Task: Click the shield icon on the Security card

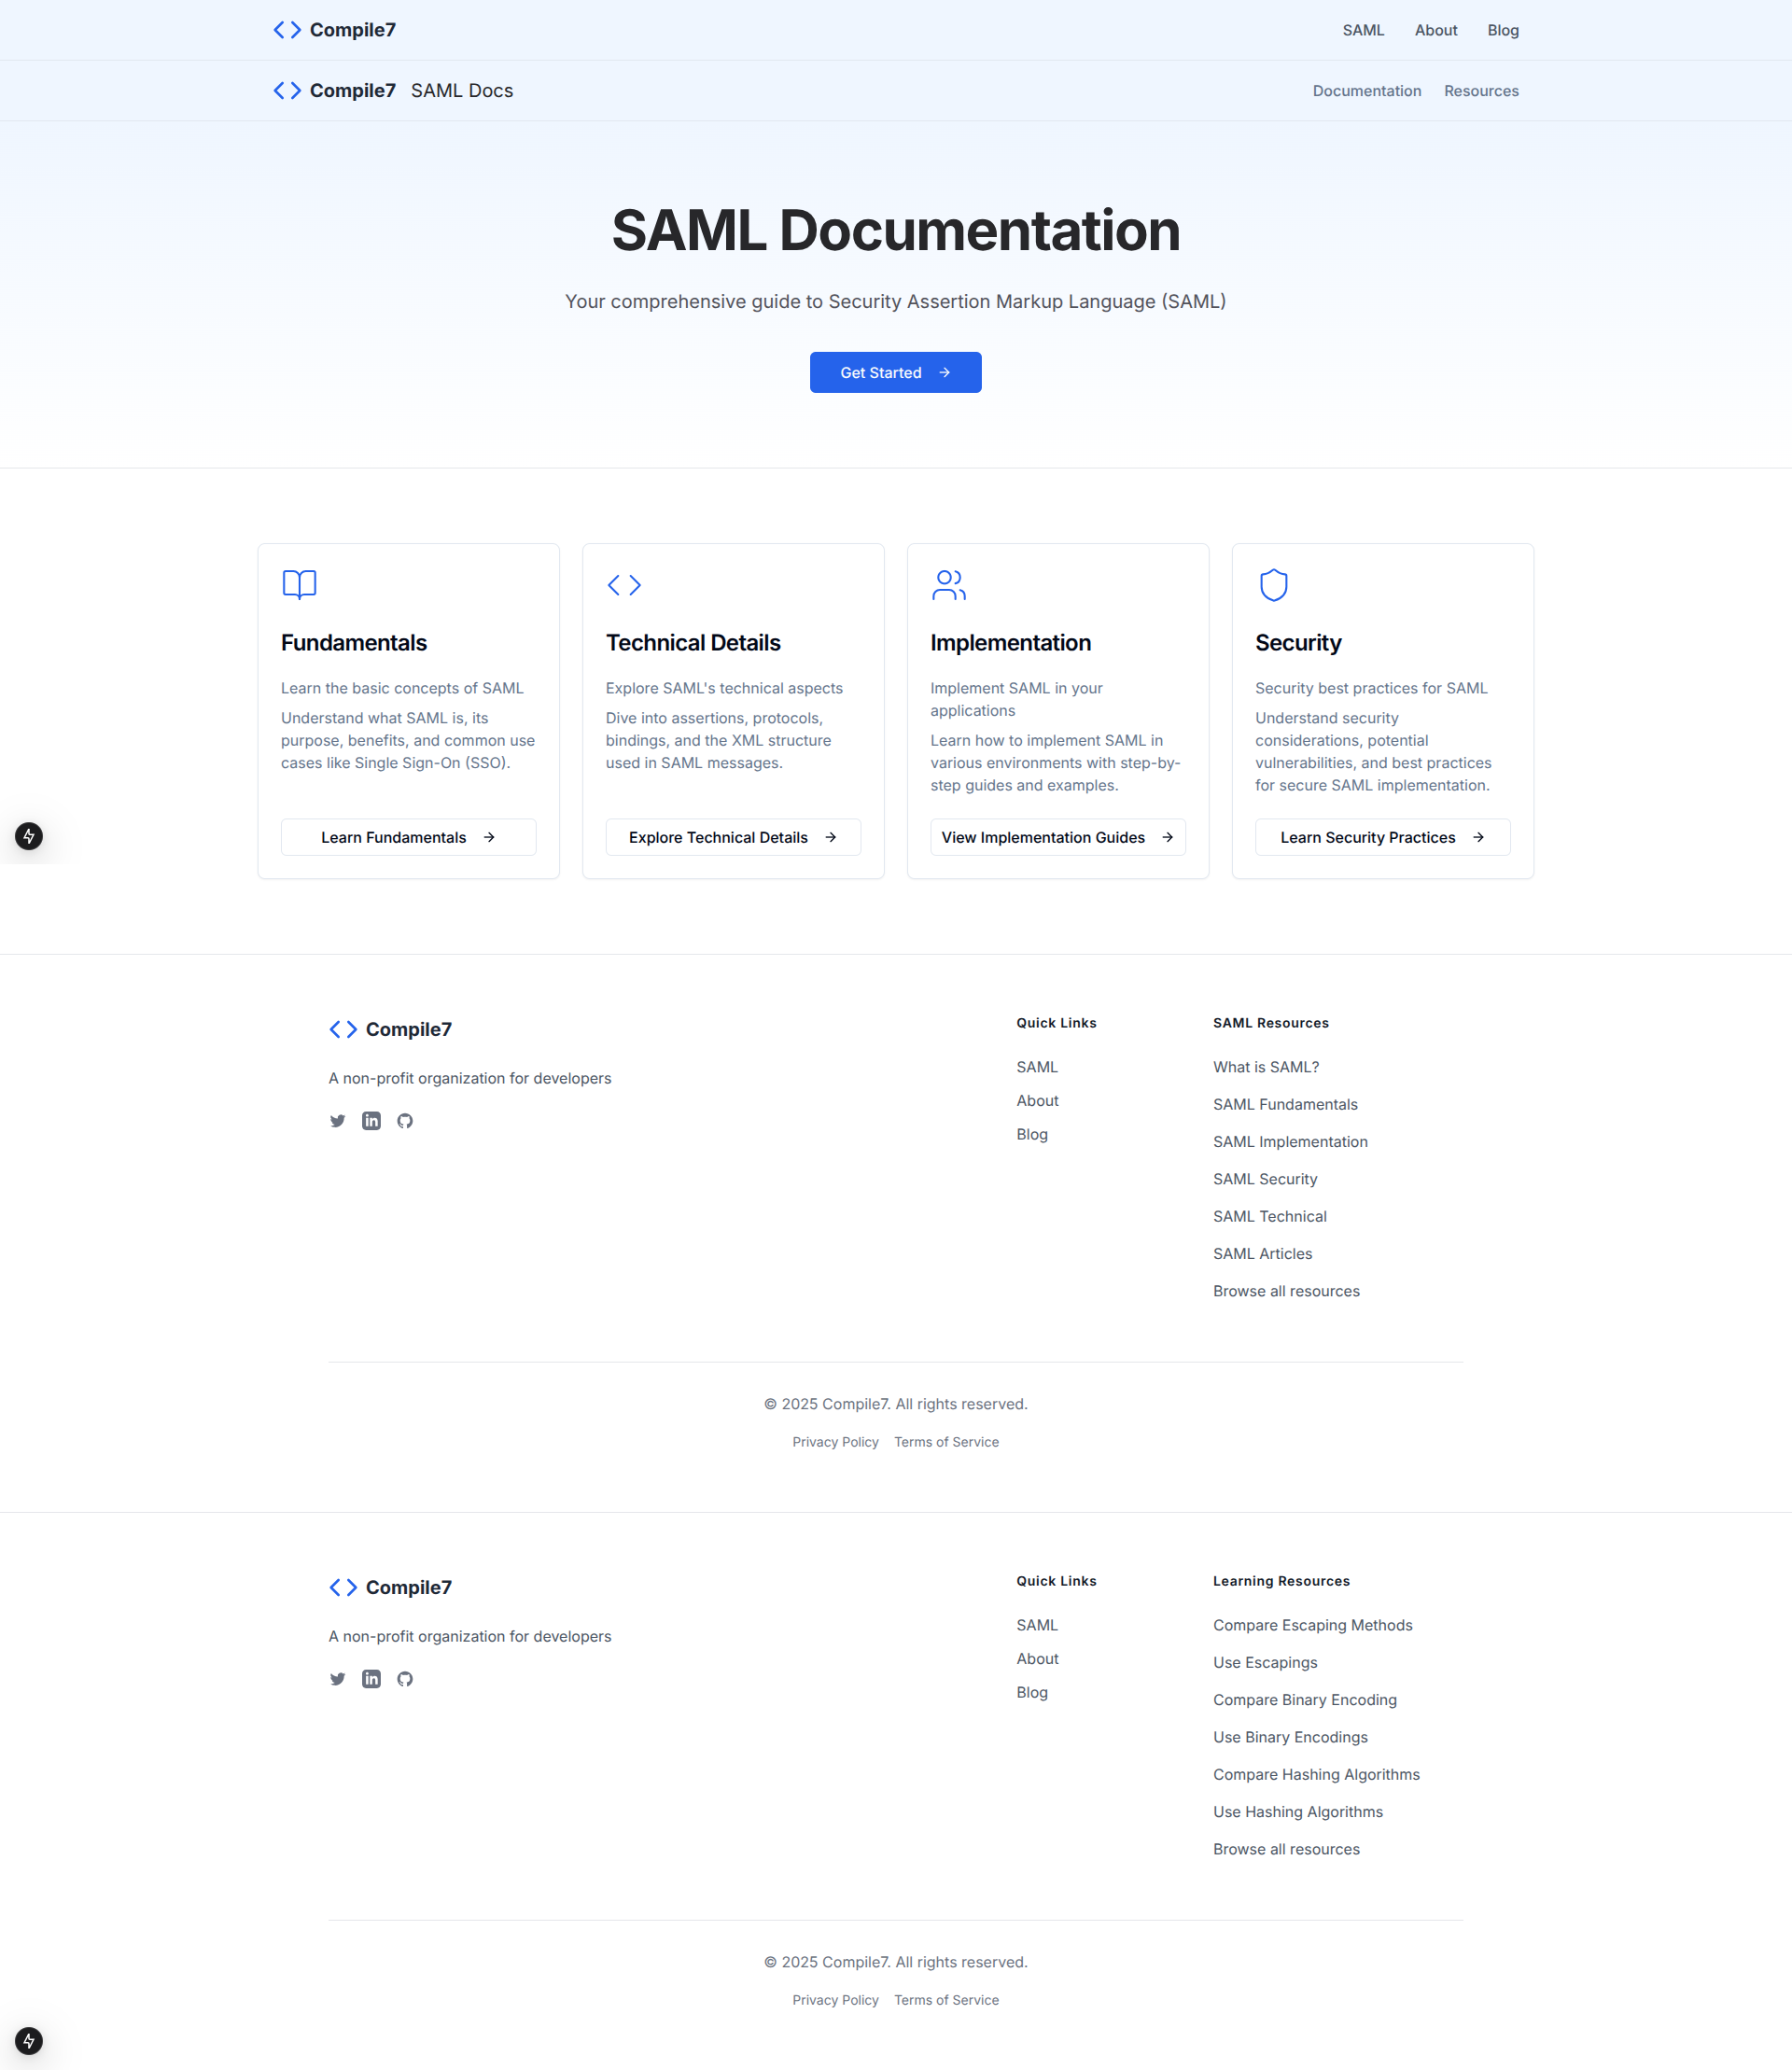Action: point(1273,585)
